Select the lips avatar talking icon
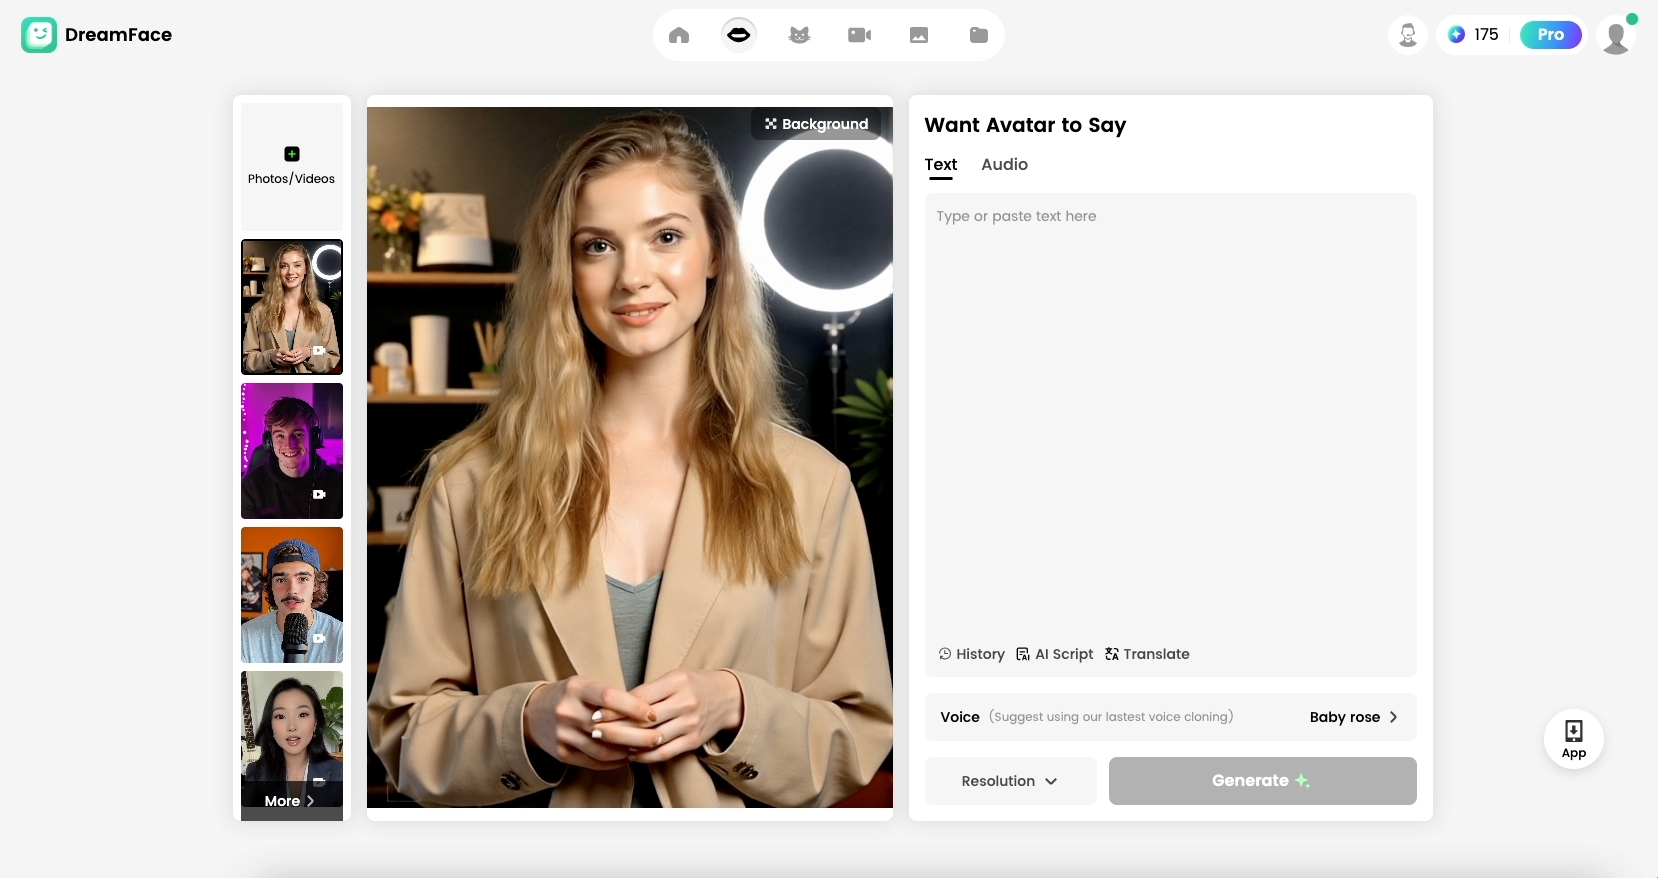 739,35
